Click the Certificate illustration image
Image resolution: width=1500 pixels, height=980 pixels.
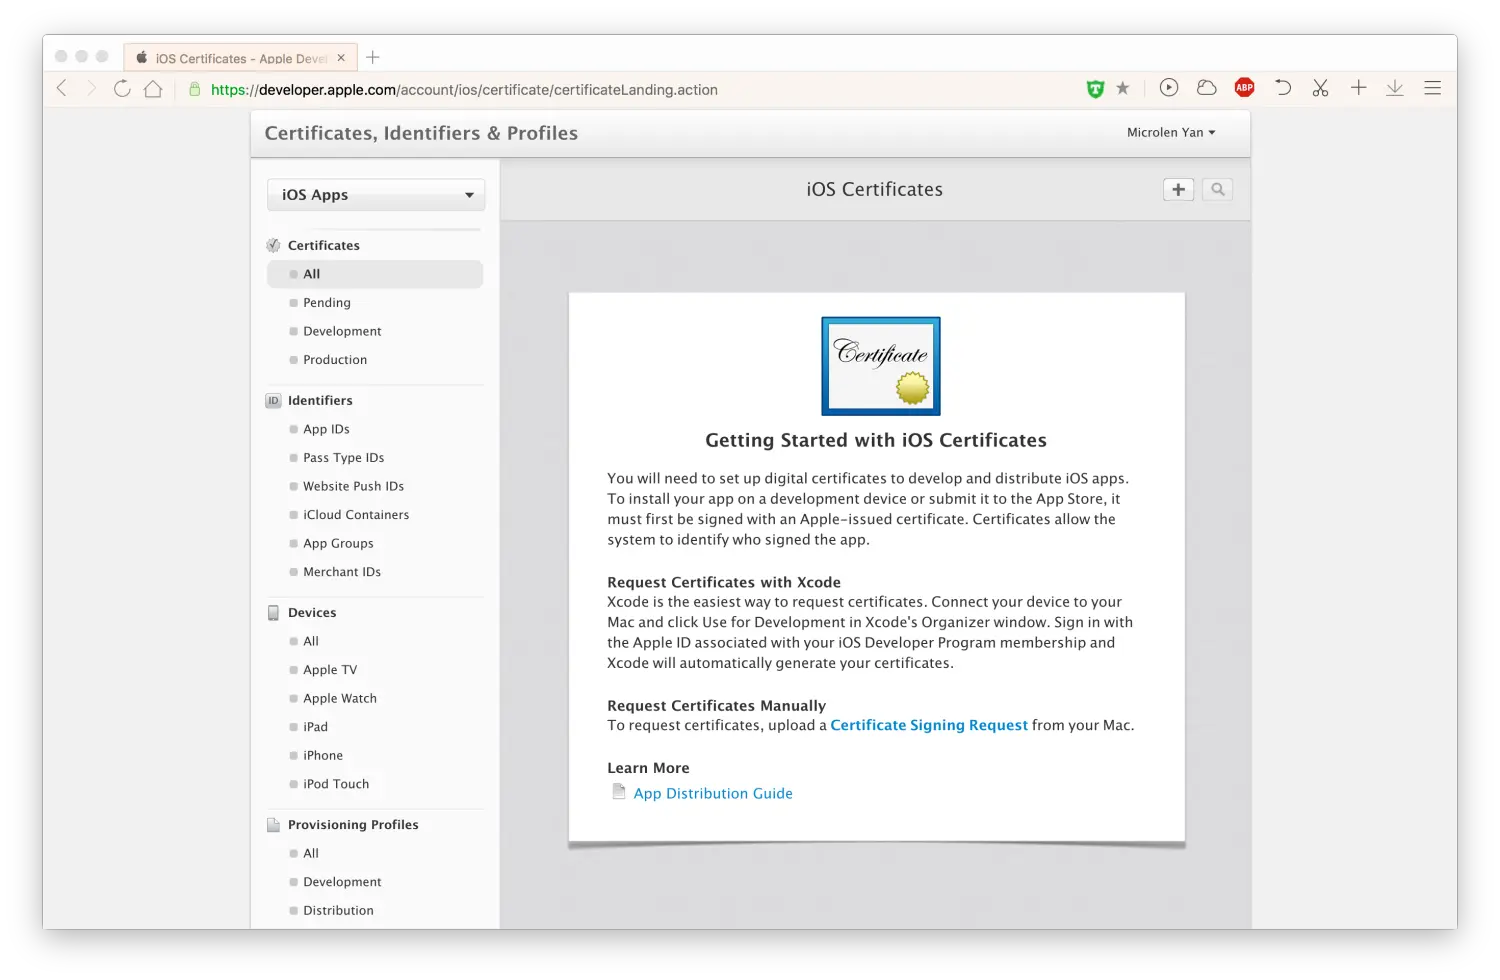(x=881, y=366)
